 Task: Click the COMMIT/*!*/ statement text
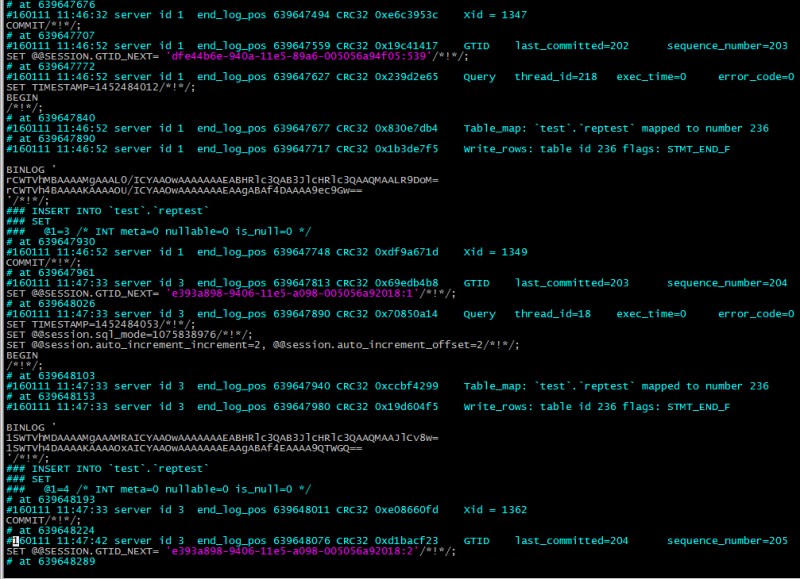click(25, 25)
